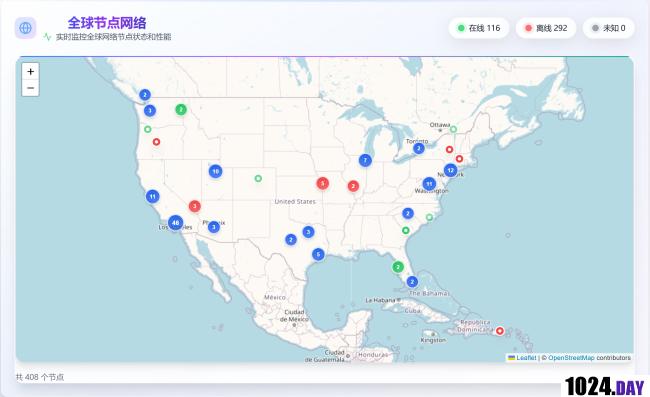Select the red offline node near República Dominicana
This screenshot has height=397, width=650.
point(500,331)
